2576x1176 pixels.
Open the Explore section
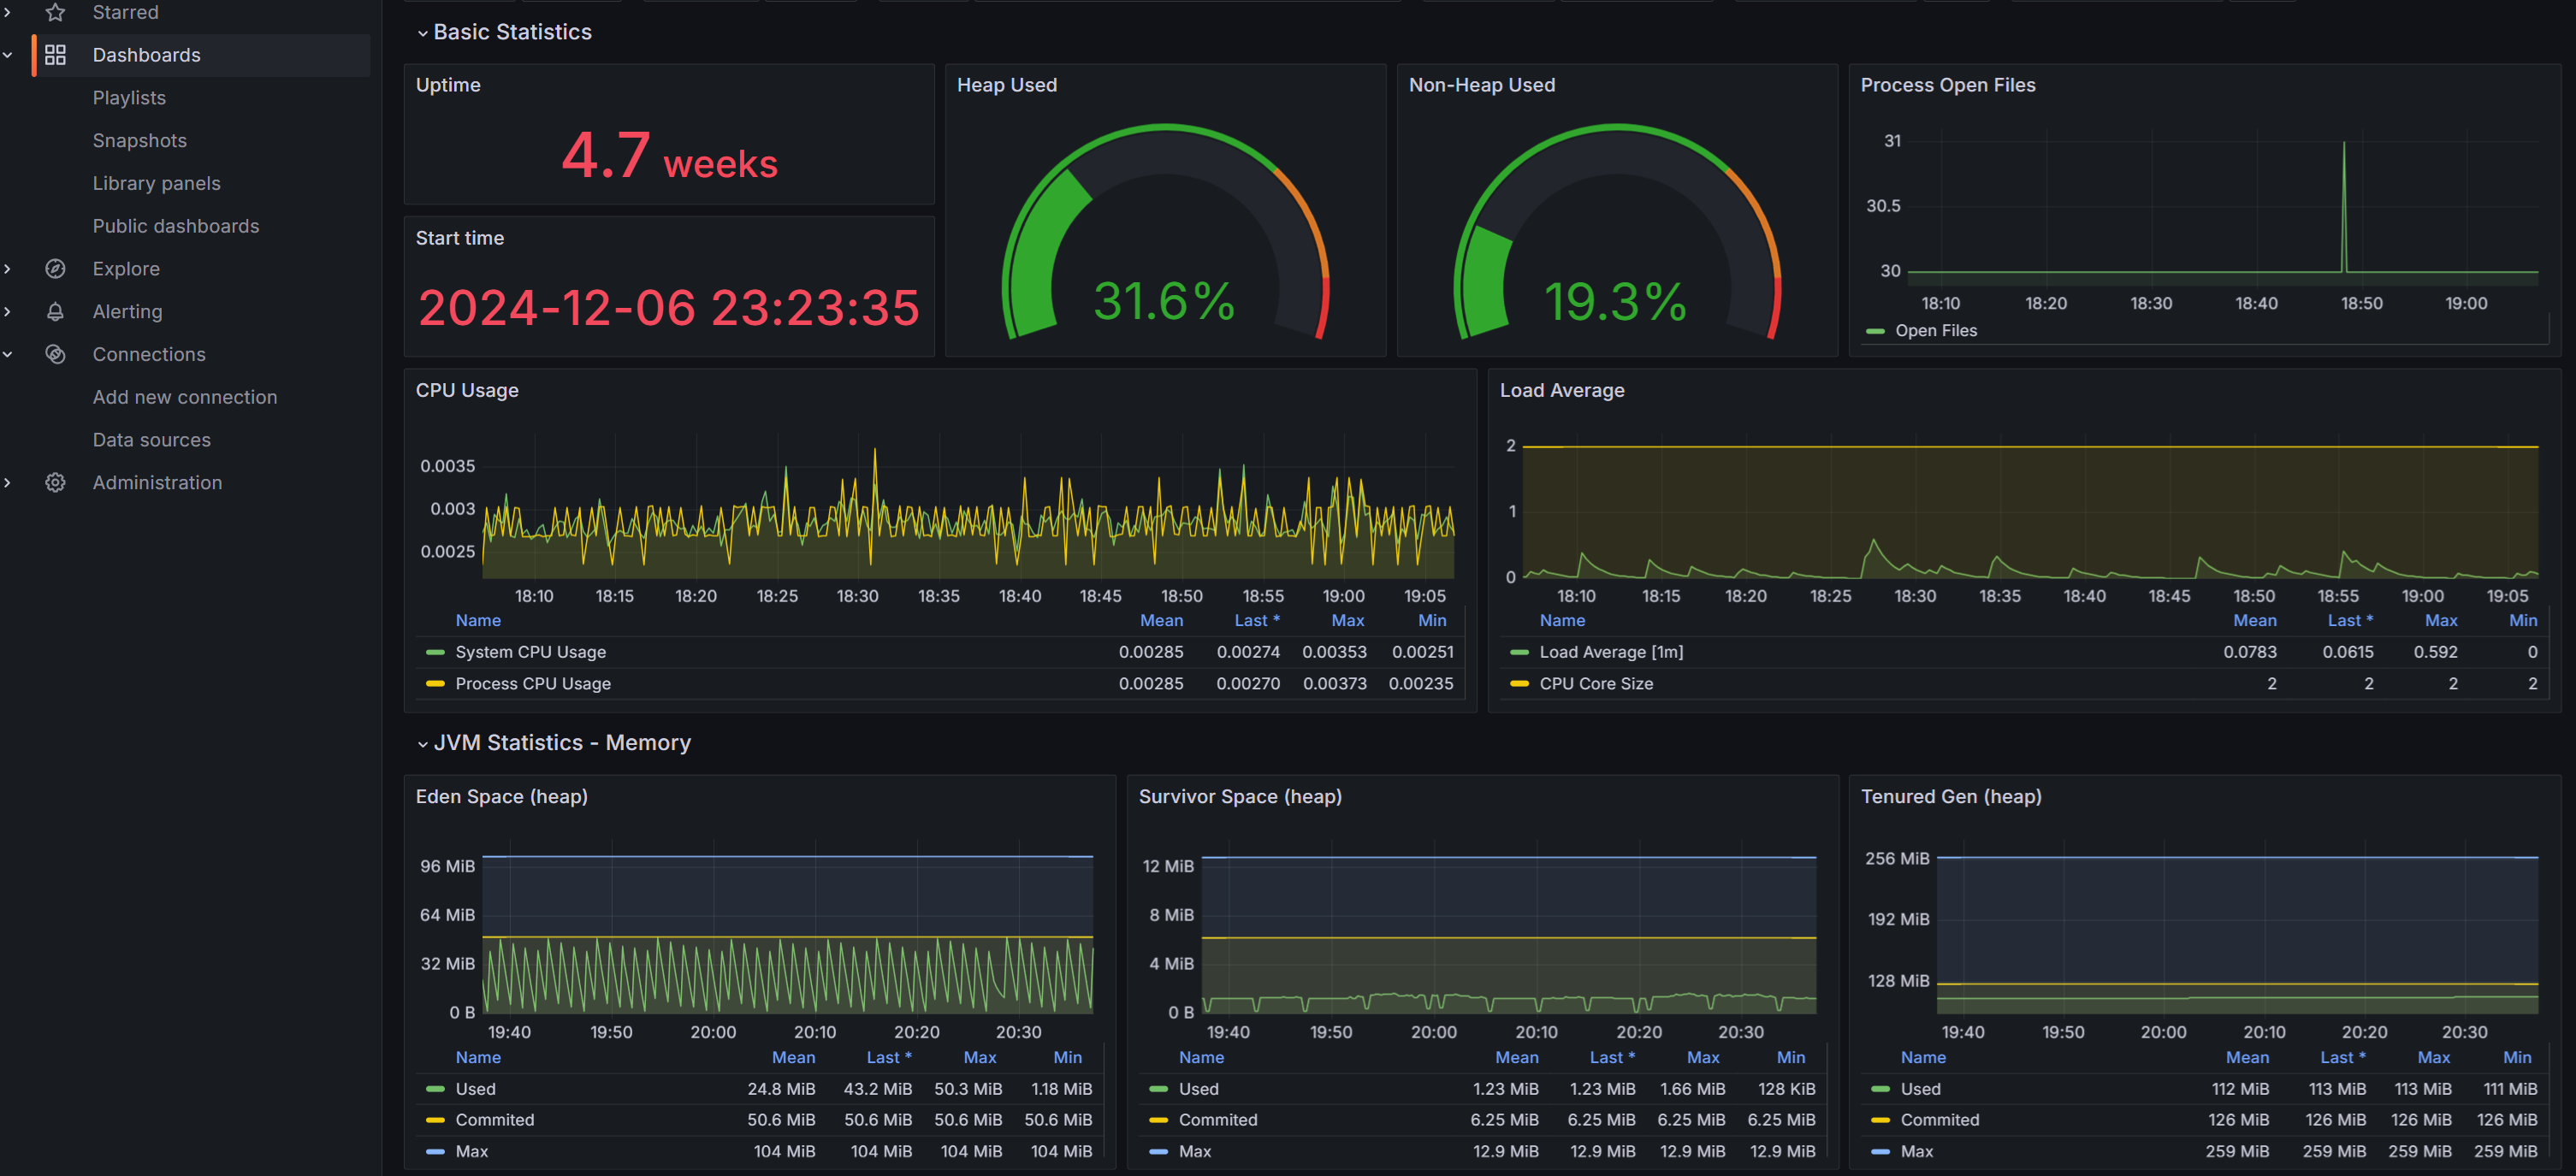point(127,268)
